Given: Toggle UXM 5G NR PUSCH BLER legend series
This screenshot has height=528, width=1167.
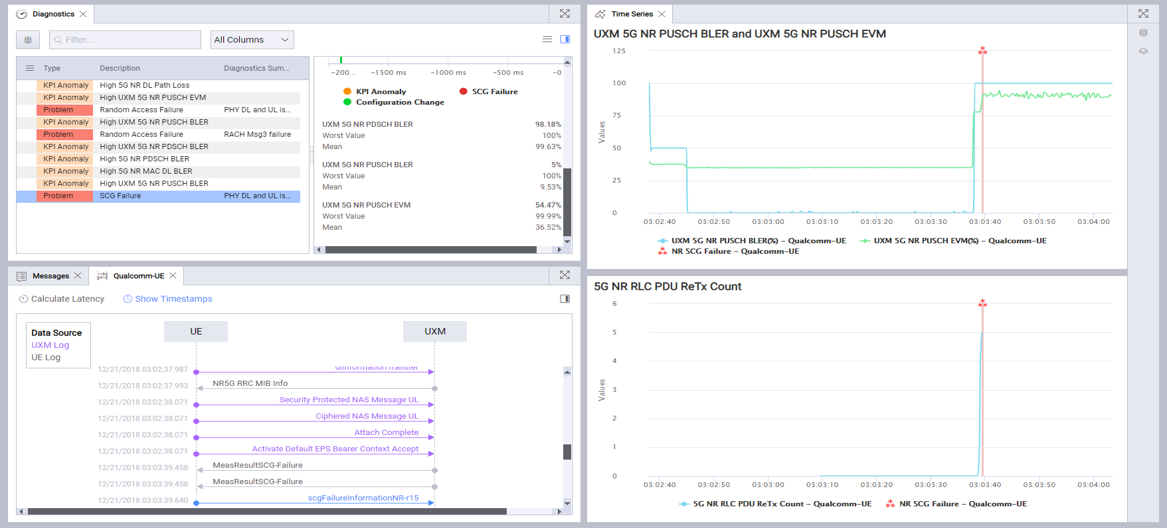Looking at the screenshot, I should 750,241.
